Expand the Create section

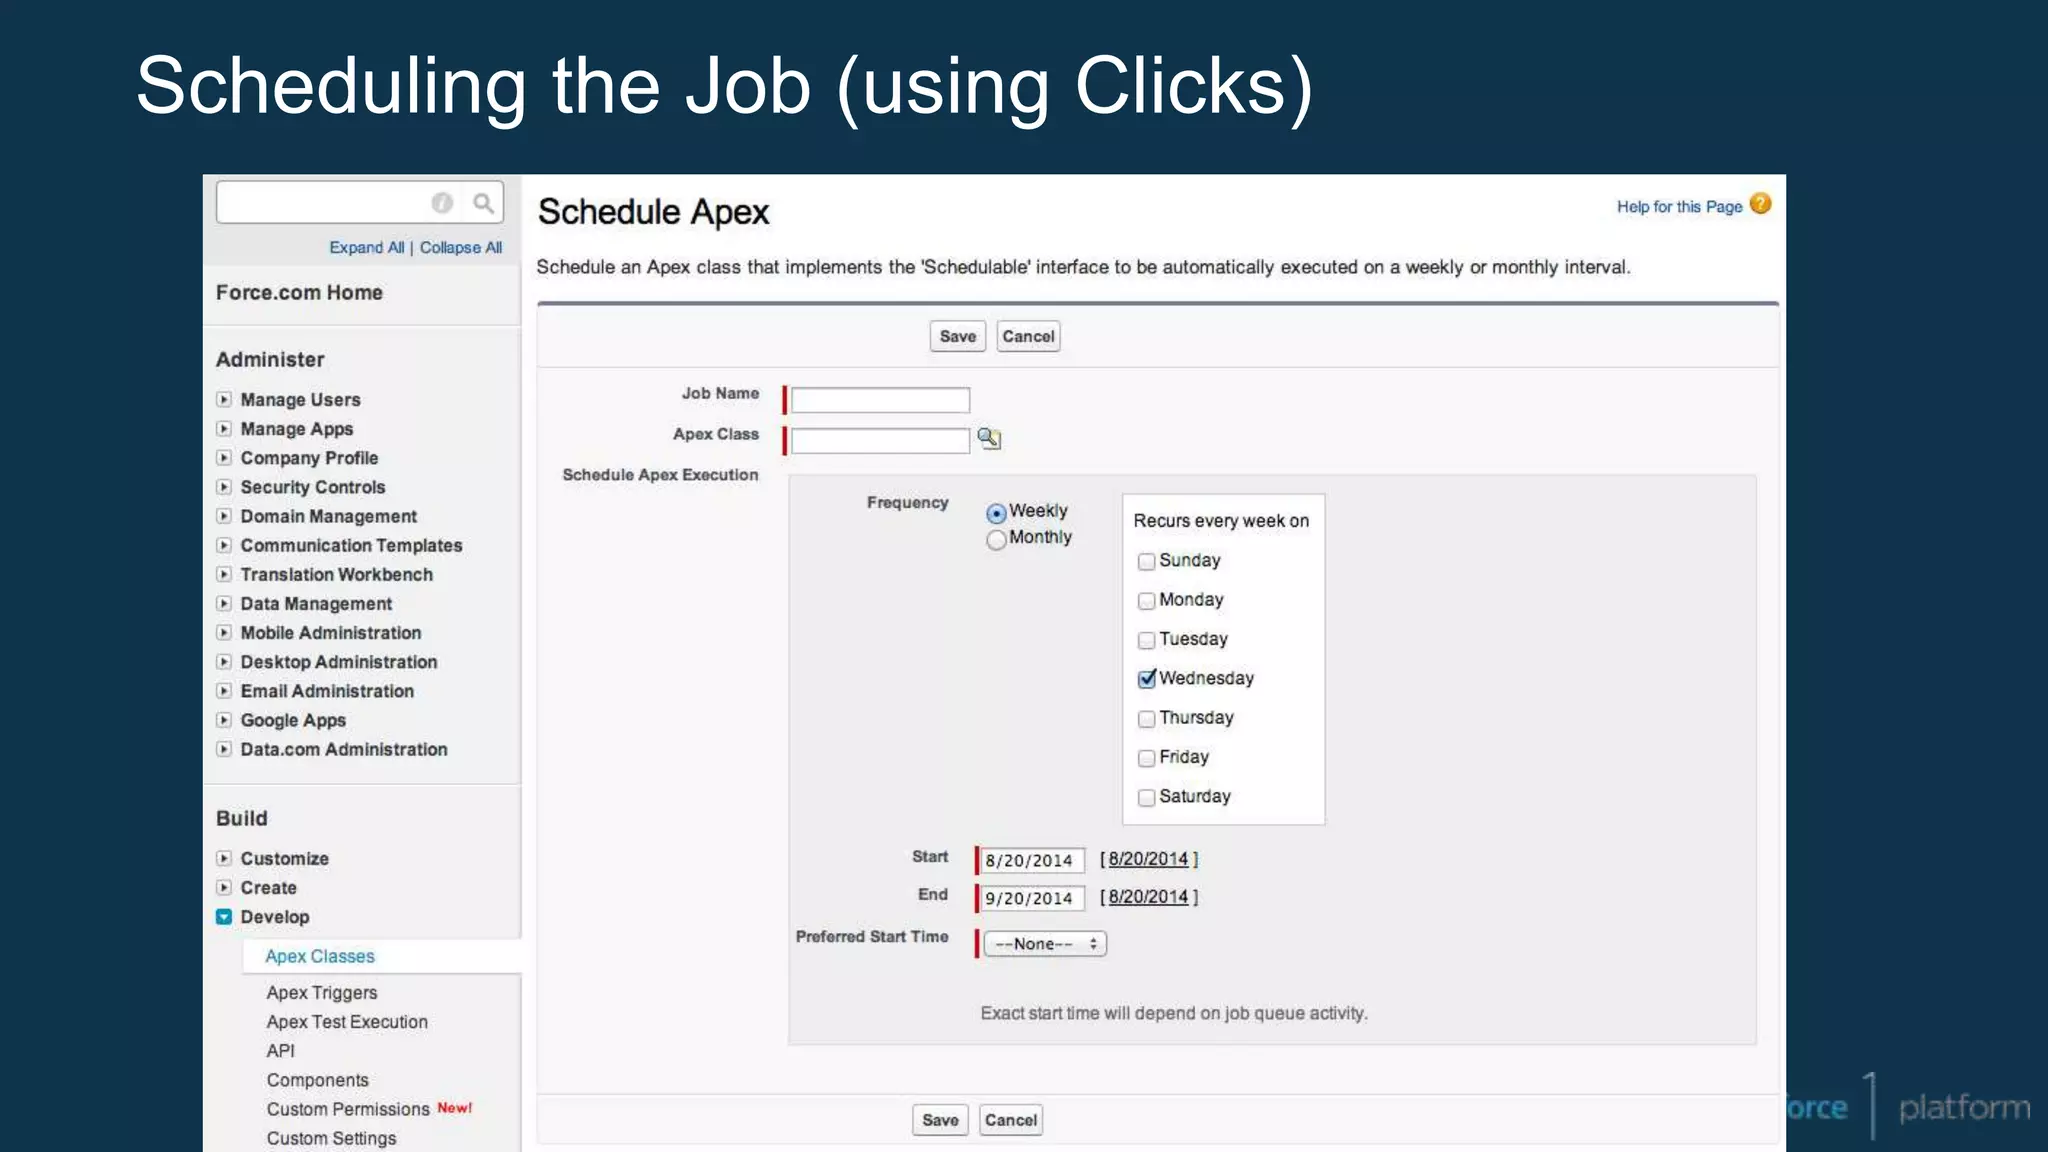tap(224, 887)
